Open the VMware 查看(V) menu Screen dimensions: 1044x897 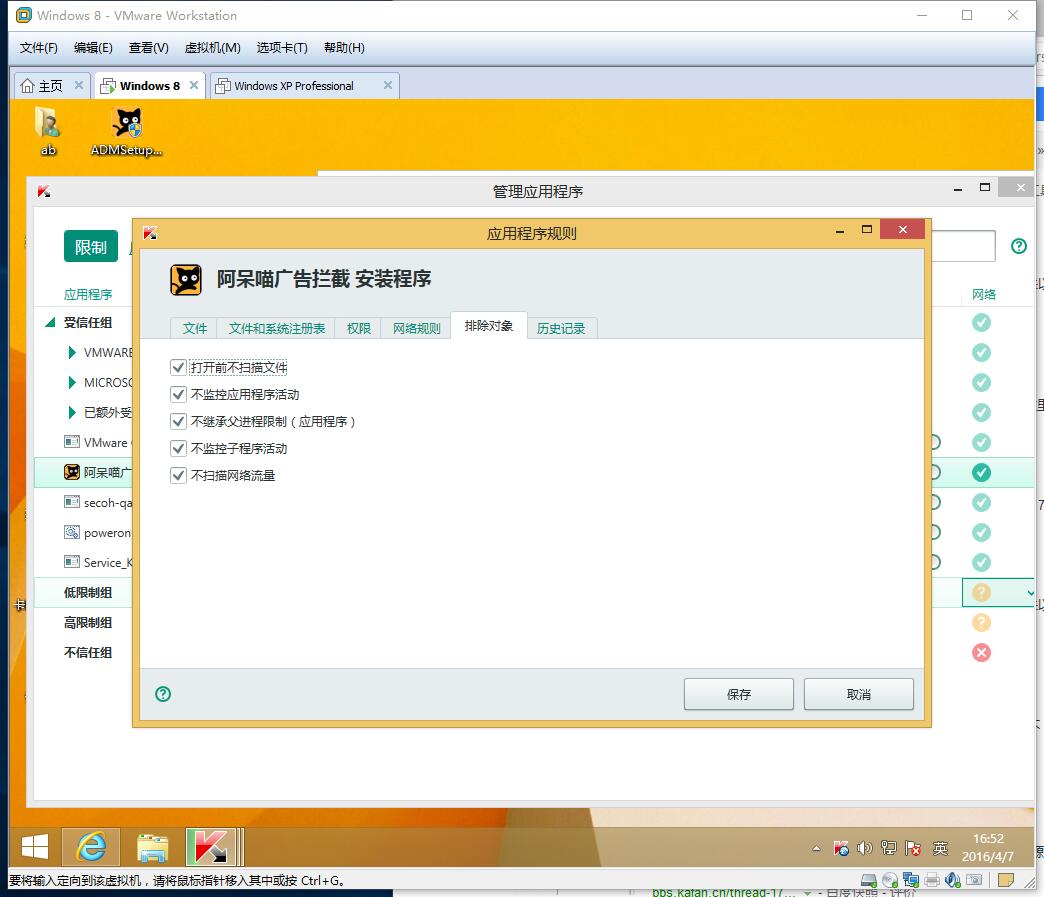[148, 47]
